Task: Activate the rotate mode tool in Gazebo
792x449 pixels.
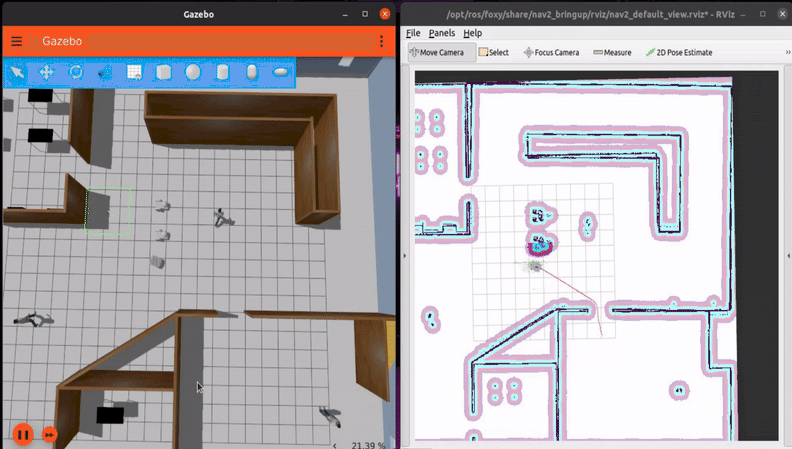Action: [76, 72]
